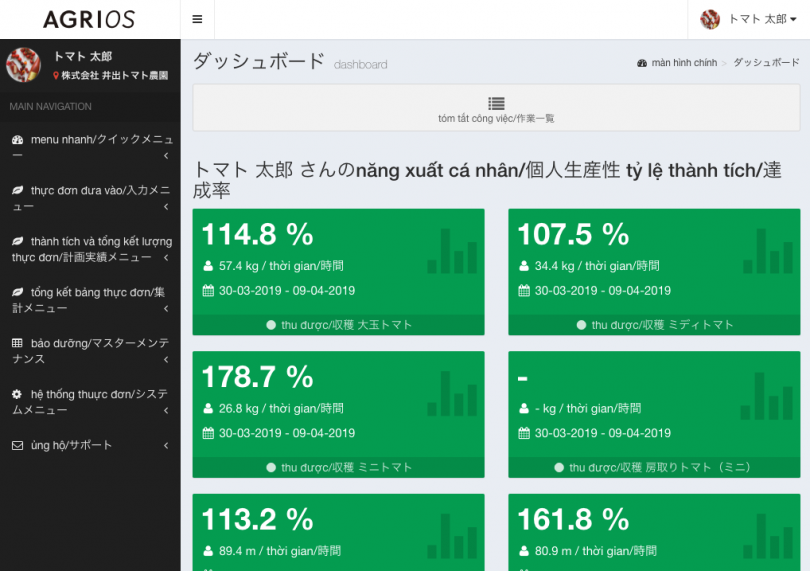
Task: Click gear icon of hệ thống thực đơn/システムメニュー
Action: point(17,394)
